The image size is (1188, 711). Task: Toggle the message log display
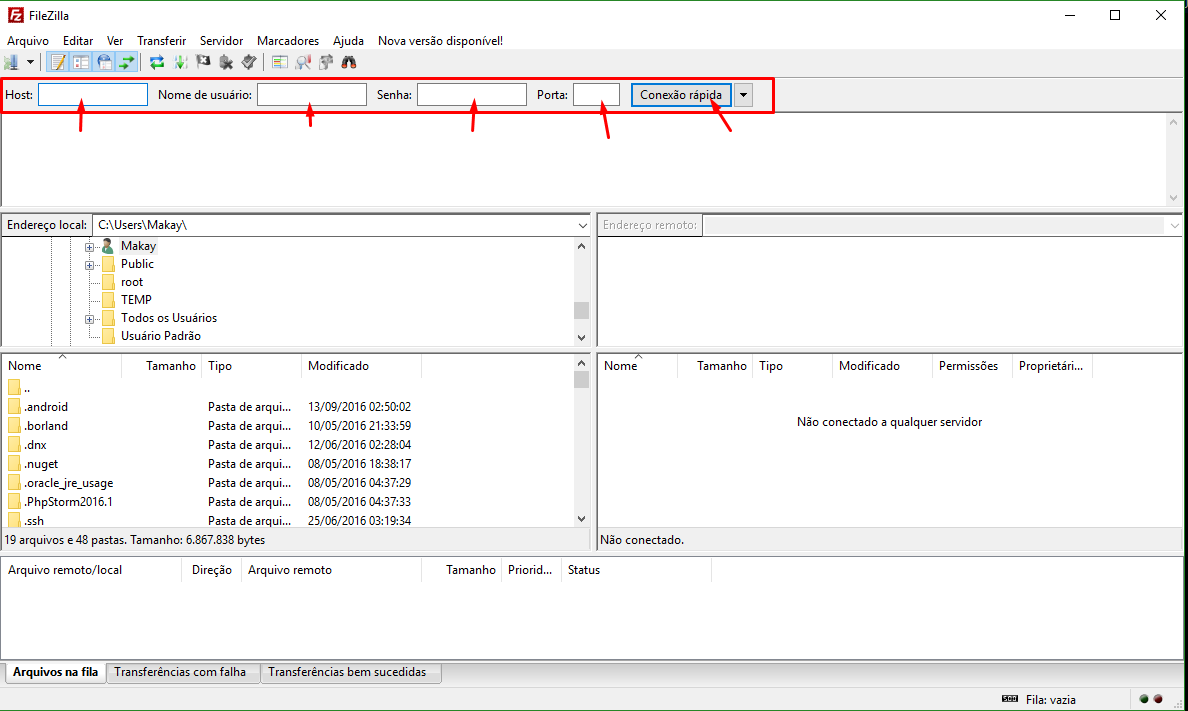click(58, 62)
